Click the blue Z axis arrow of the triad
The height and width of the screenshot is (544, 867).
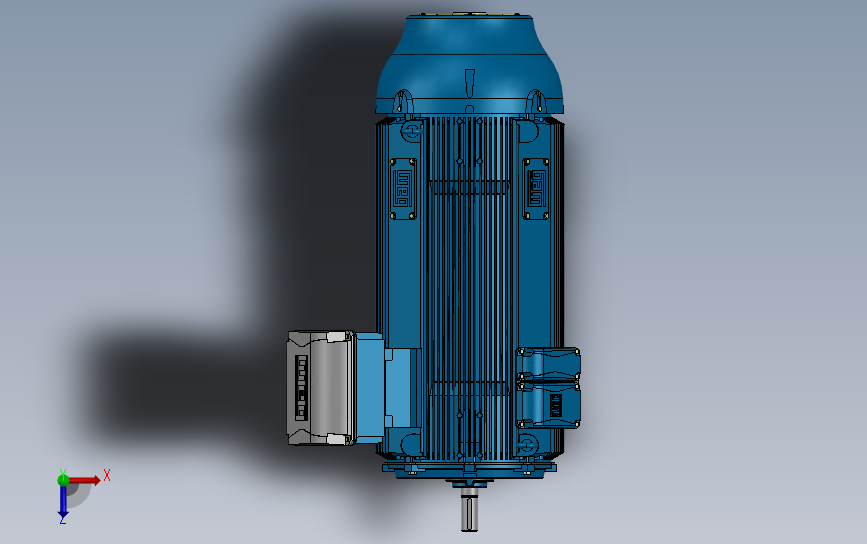[x=63, y=501]
